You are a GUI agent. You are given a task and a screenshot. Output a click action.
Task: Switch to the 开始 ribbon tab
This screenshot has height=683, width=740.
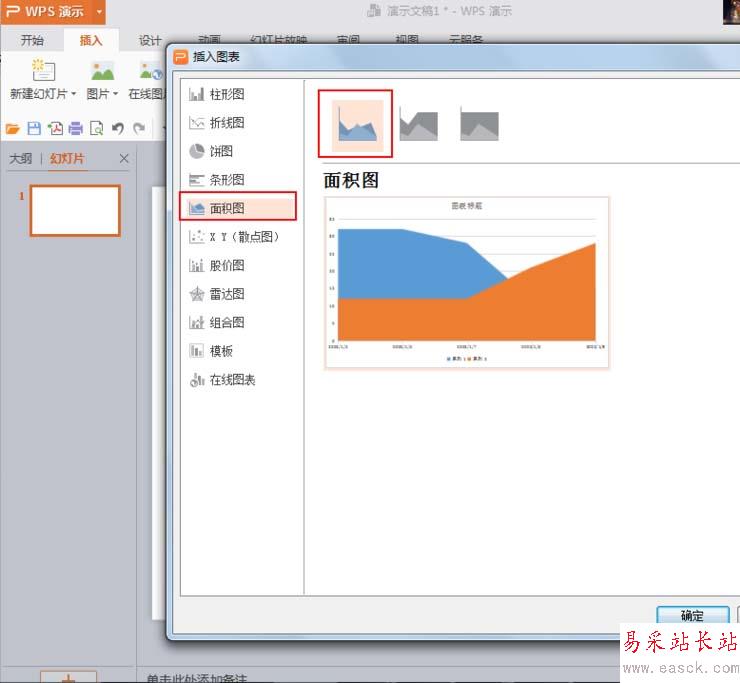click(x=32, y=40)
